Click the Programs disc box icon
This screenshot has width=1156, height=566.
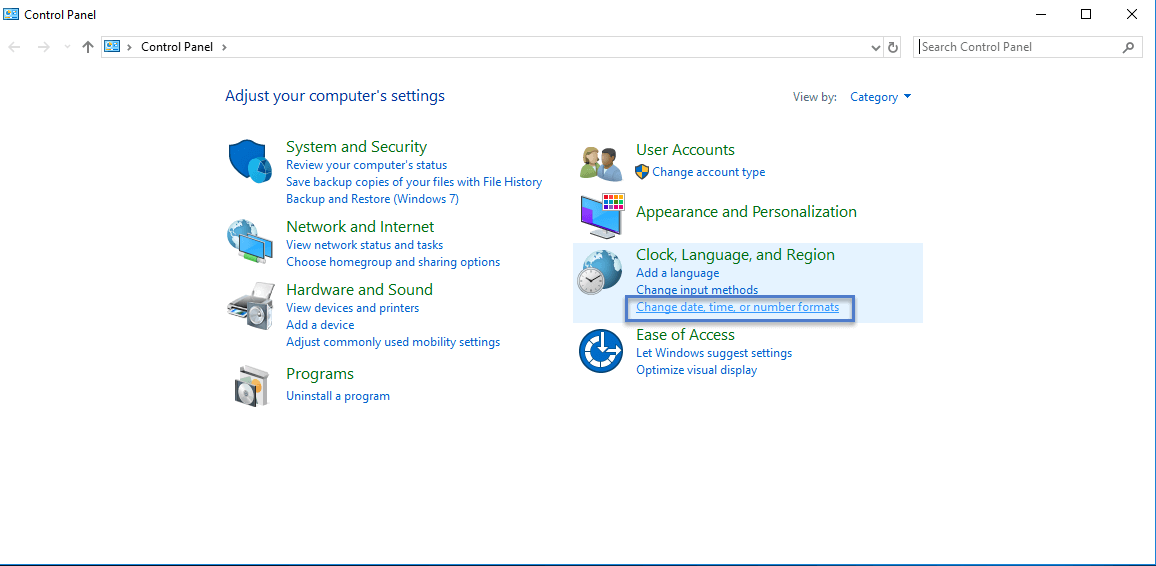pyautogui.click(x=250, y=385)
